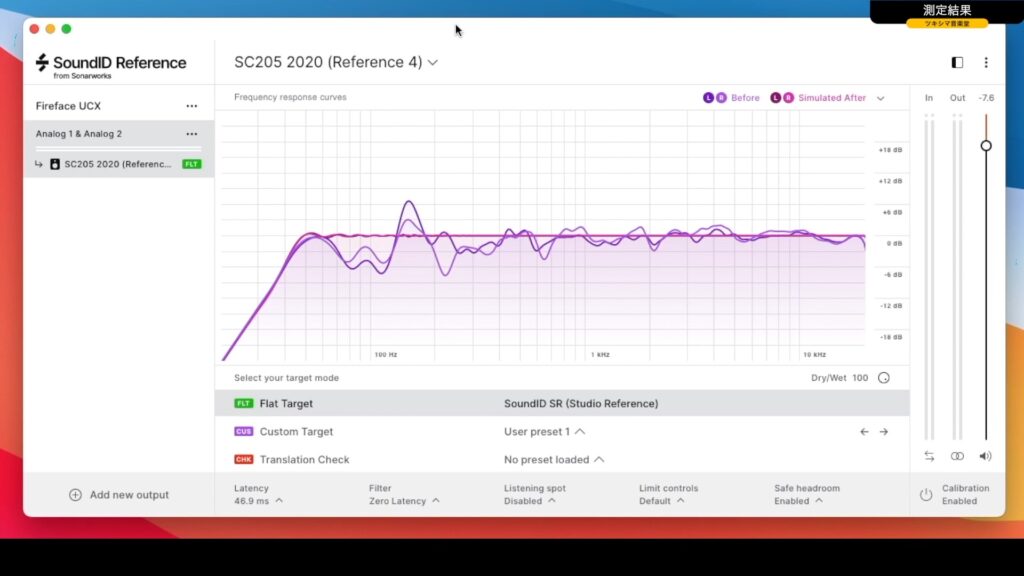Select the next custom target preset arrow
This screenshot has height=576, width=1024.
(x=884, y=432)
